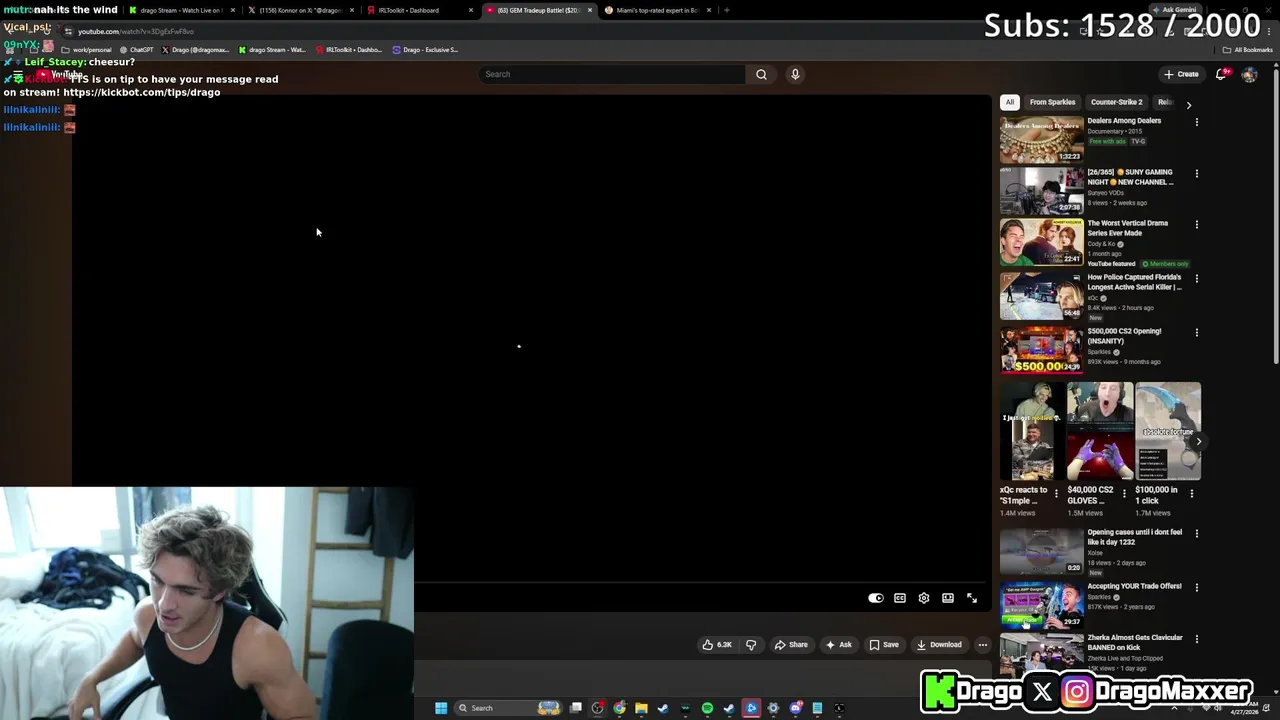Open the work/personal bookmarks folder
1280x720 pixels.
pos(87,50)
